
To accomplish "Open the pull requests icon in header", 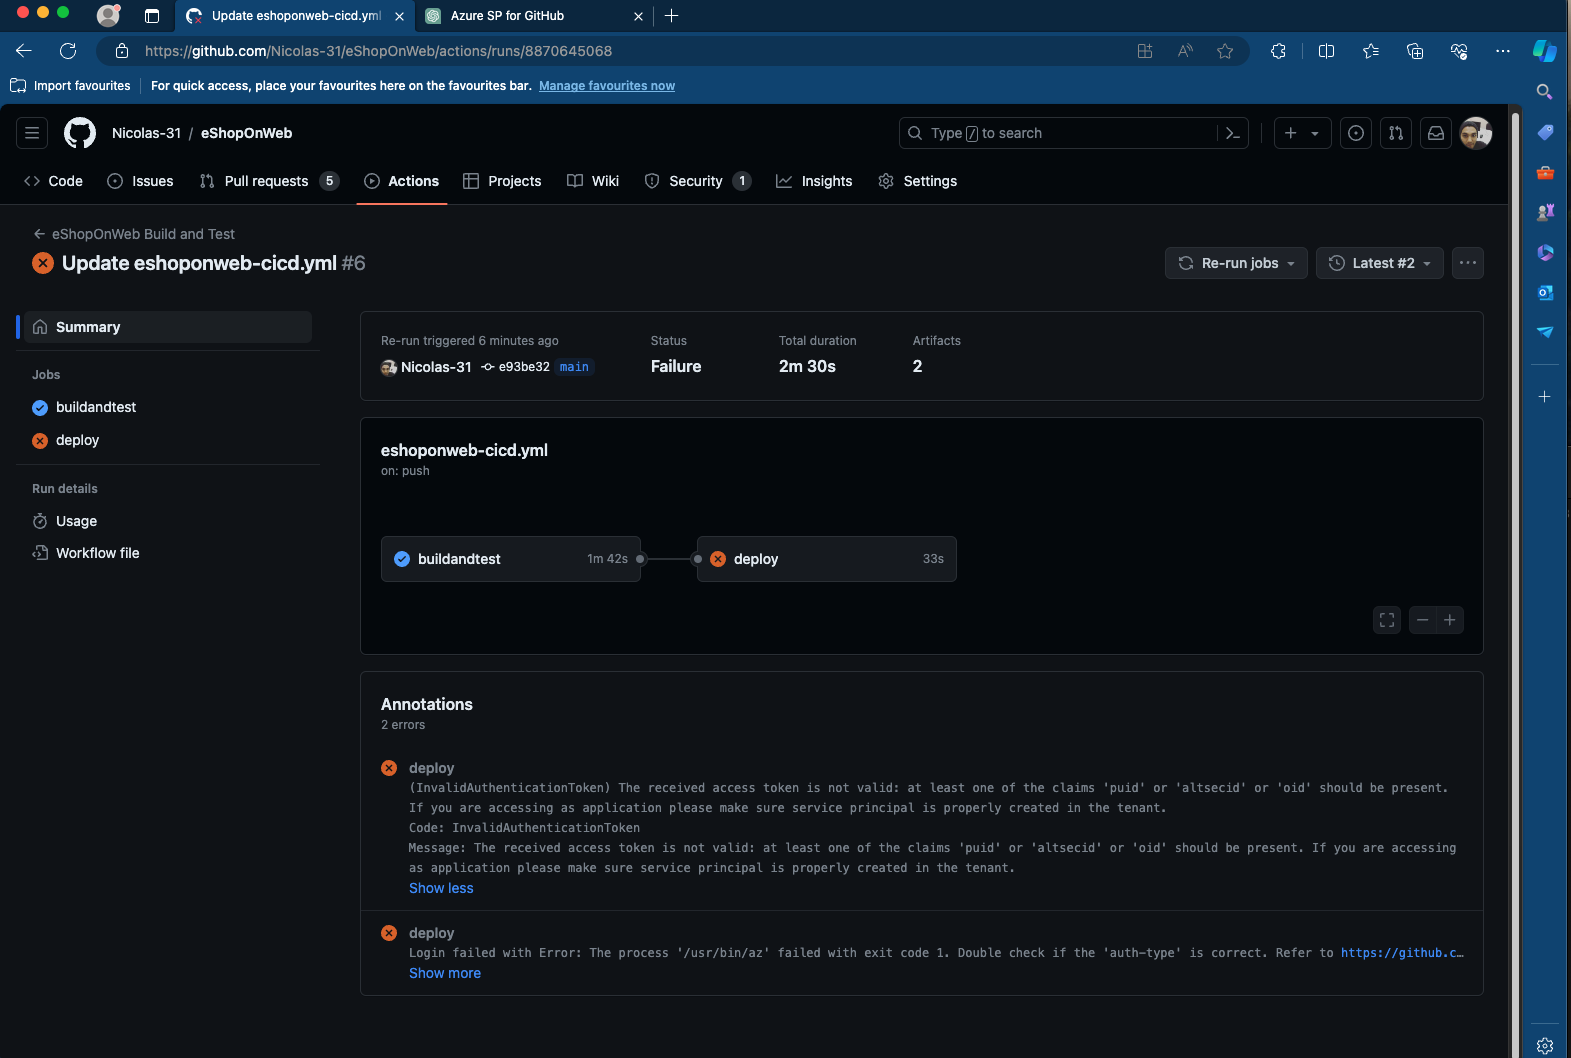I will pyautogui.click(x=1396, y=133).
